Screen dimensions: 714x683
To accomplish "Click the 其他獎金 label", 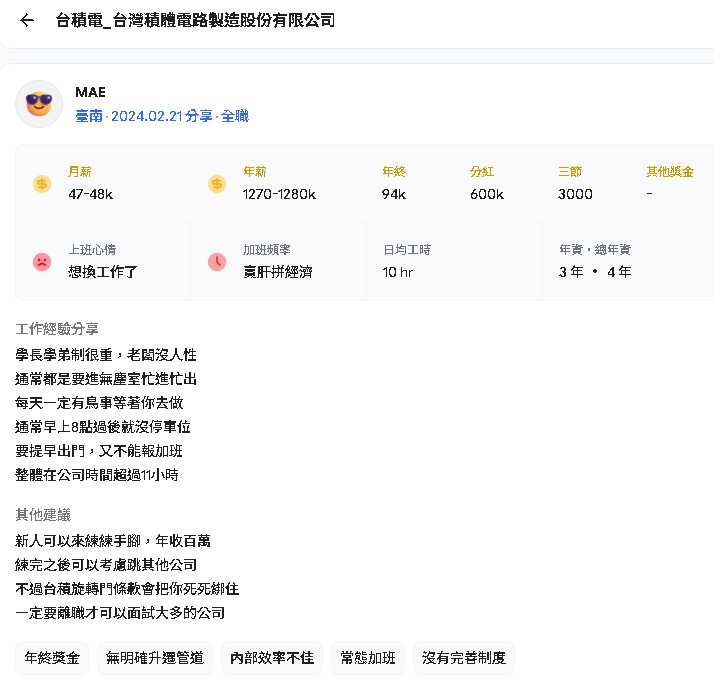I will pyautogui.click(x=669, y=172).
